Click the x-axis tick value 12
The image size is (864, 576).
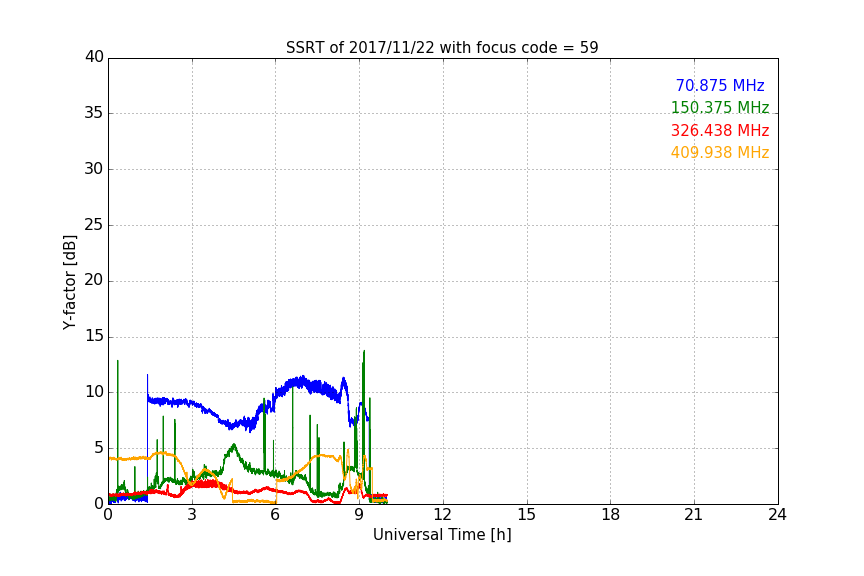coord(442,515)
